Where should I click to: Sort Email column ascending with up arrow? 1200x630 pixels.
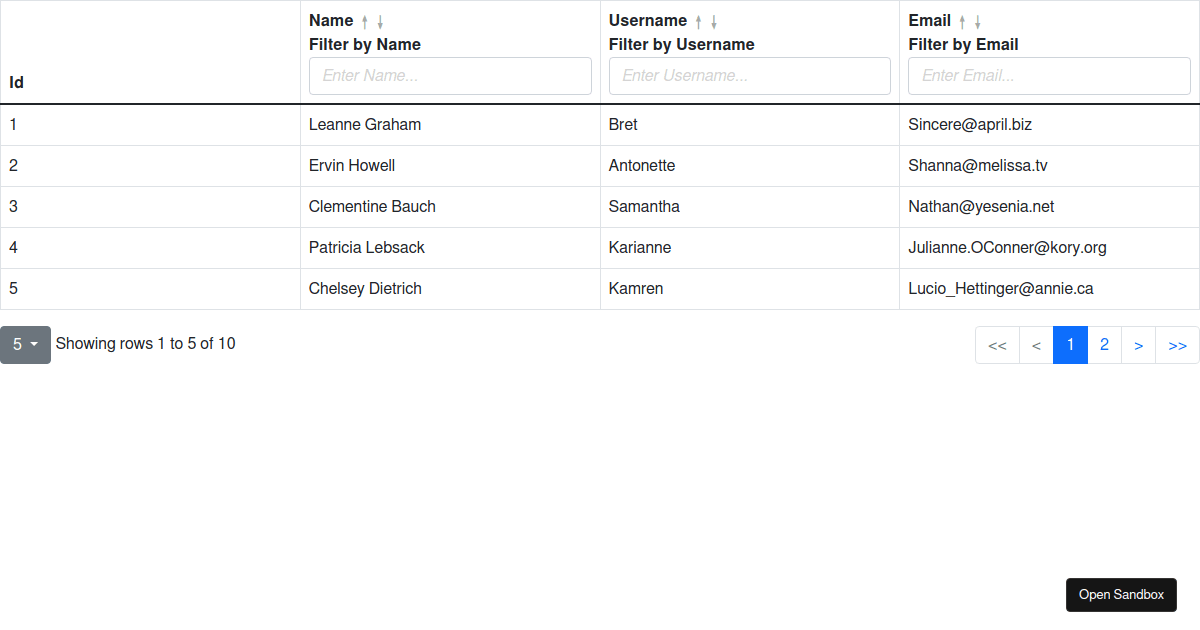pos(963,22)
